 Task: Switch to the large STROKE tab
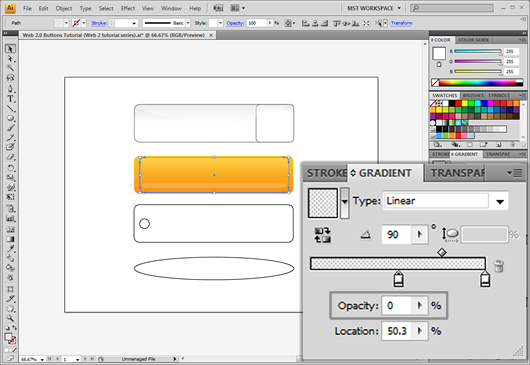326,173
